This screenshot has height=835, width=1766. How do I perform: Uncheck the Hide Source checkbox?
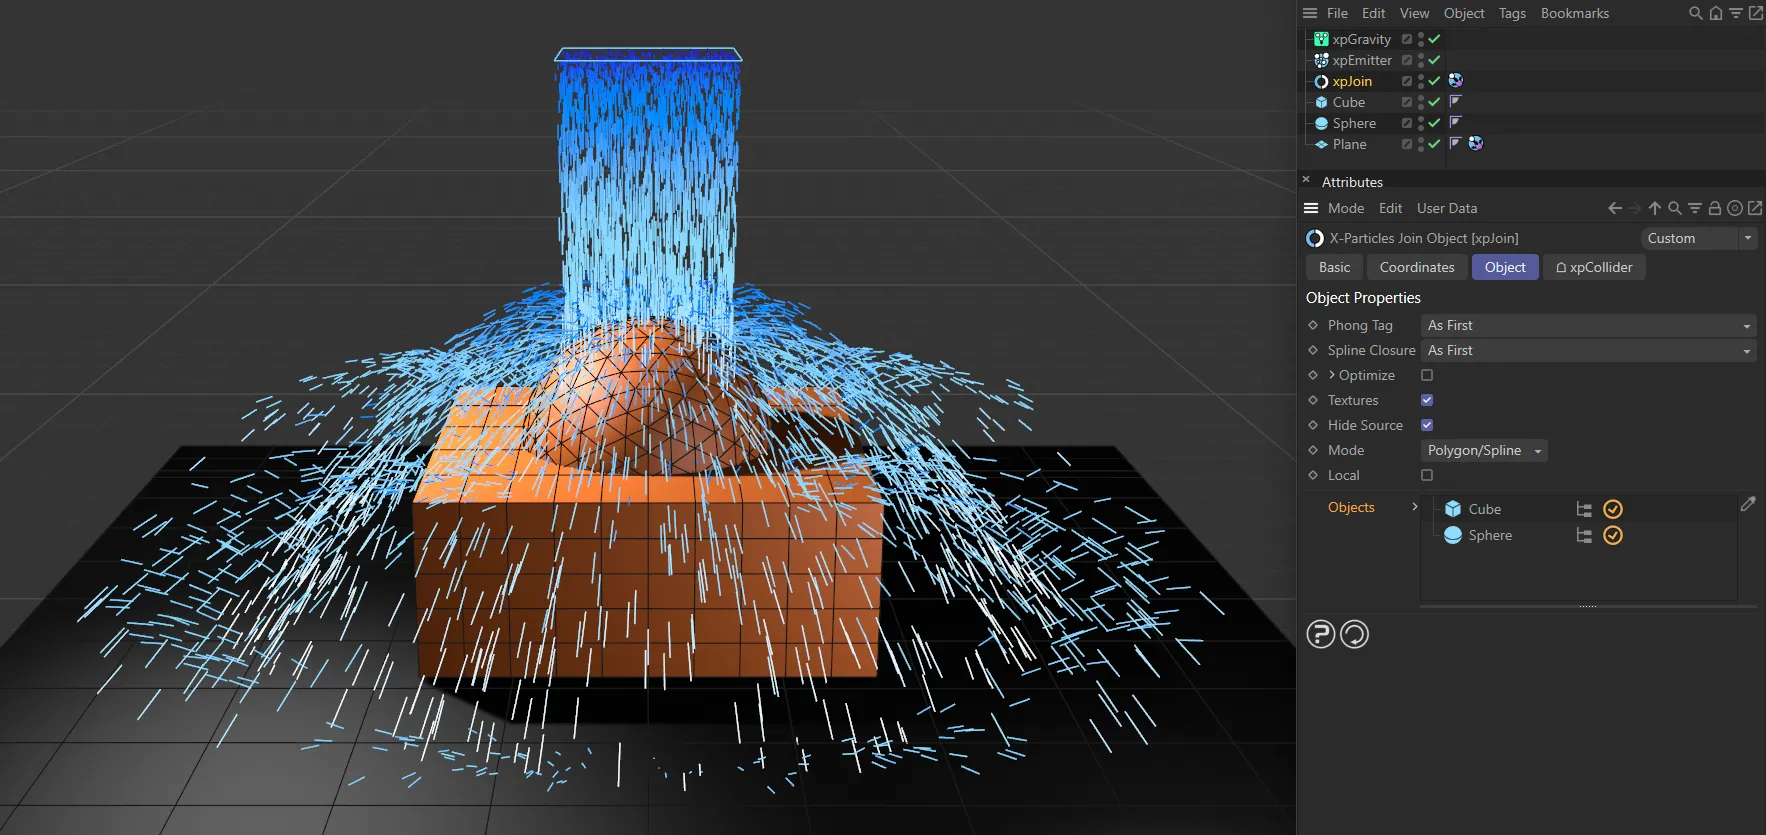[x=1427, y=425]
